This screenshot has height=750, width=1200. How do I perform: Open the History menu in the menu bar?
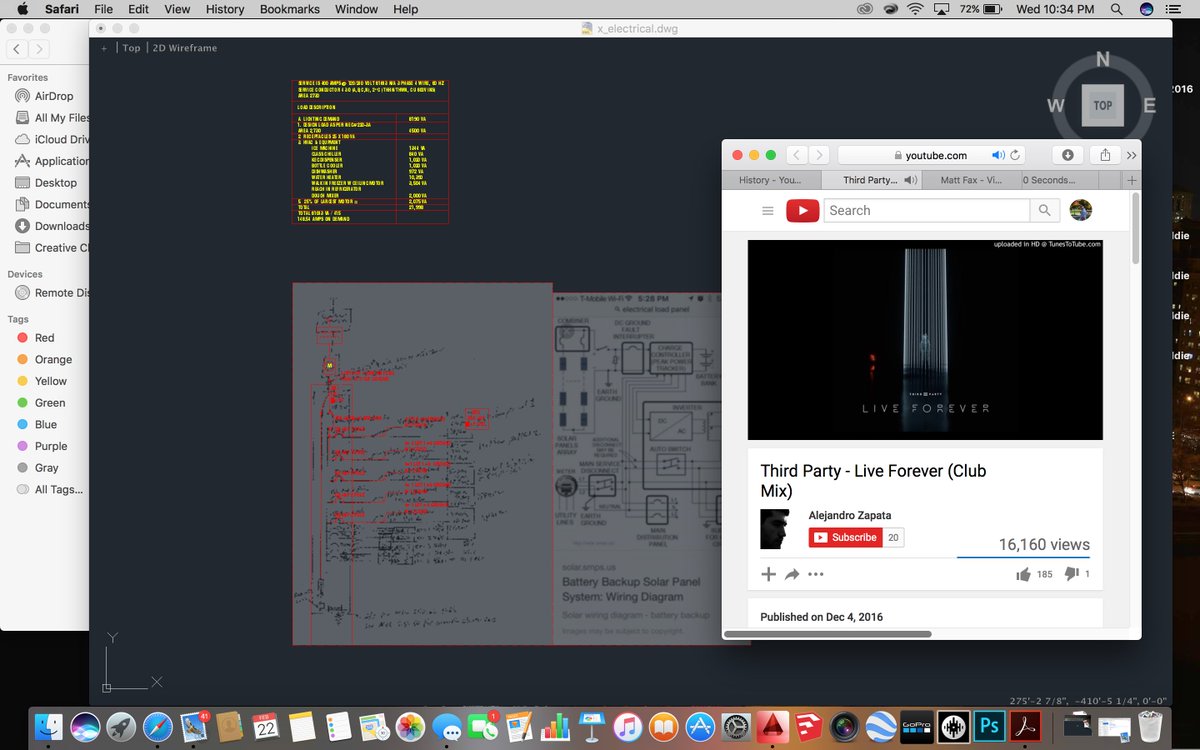click(x=225, y=9)
